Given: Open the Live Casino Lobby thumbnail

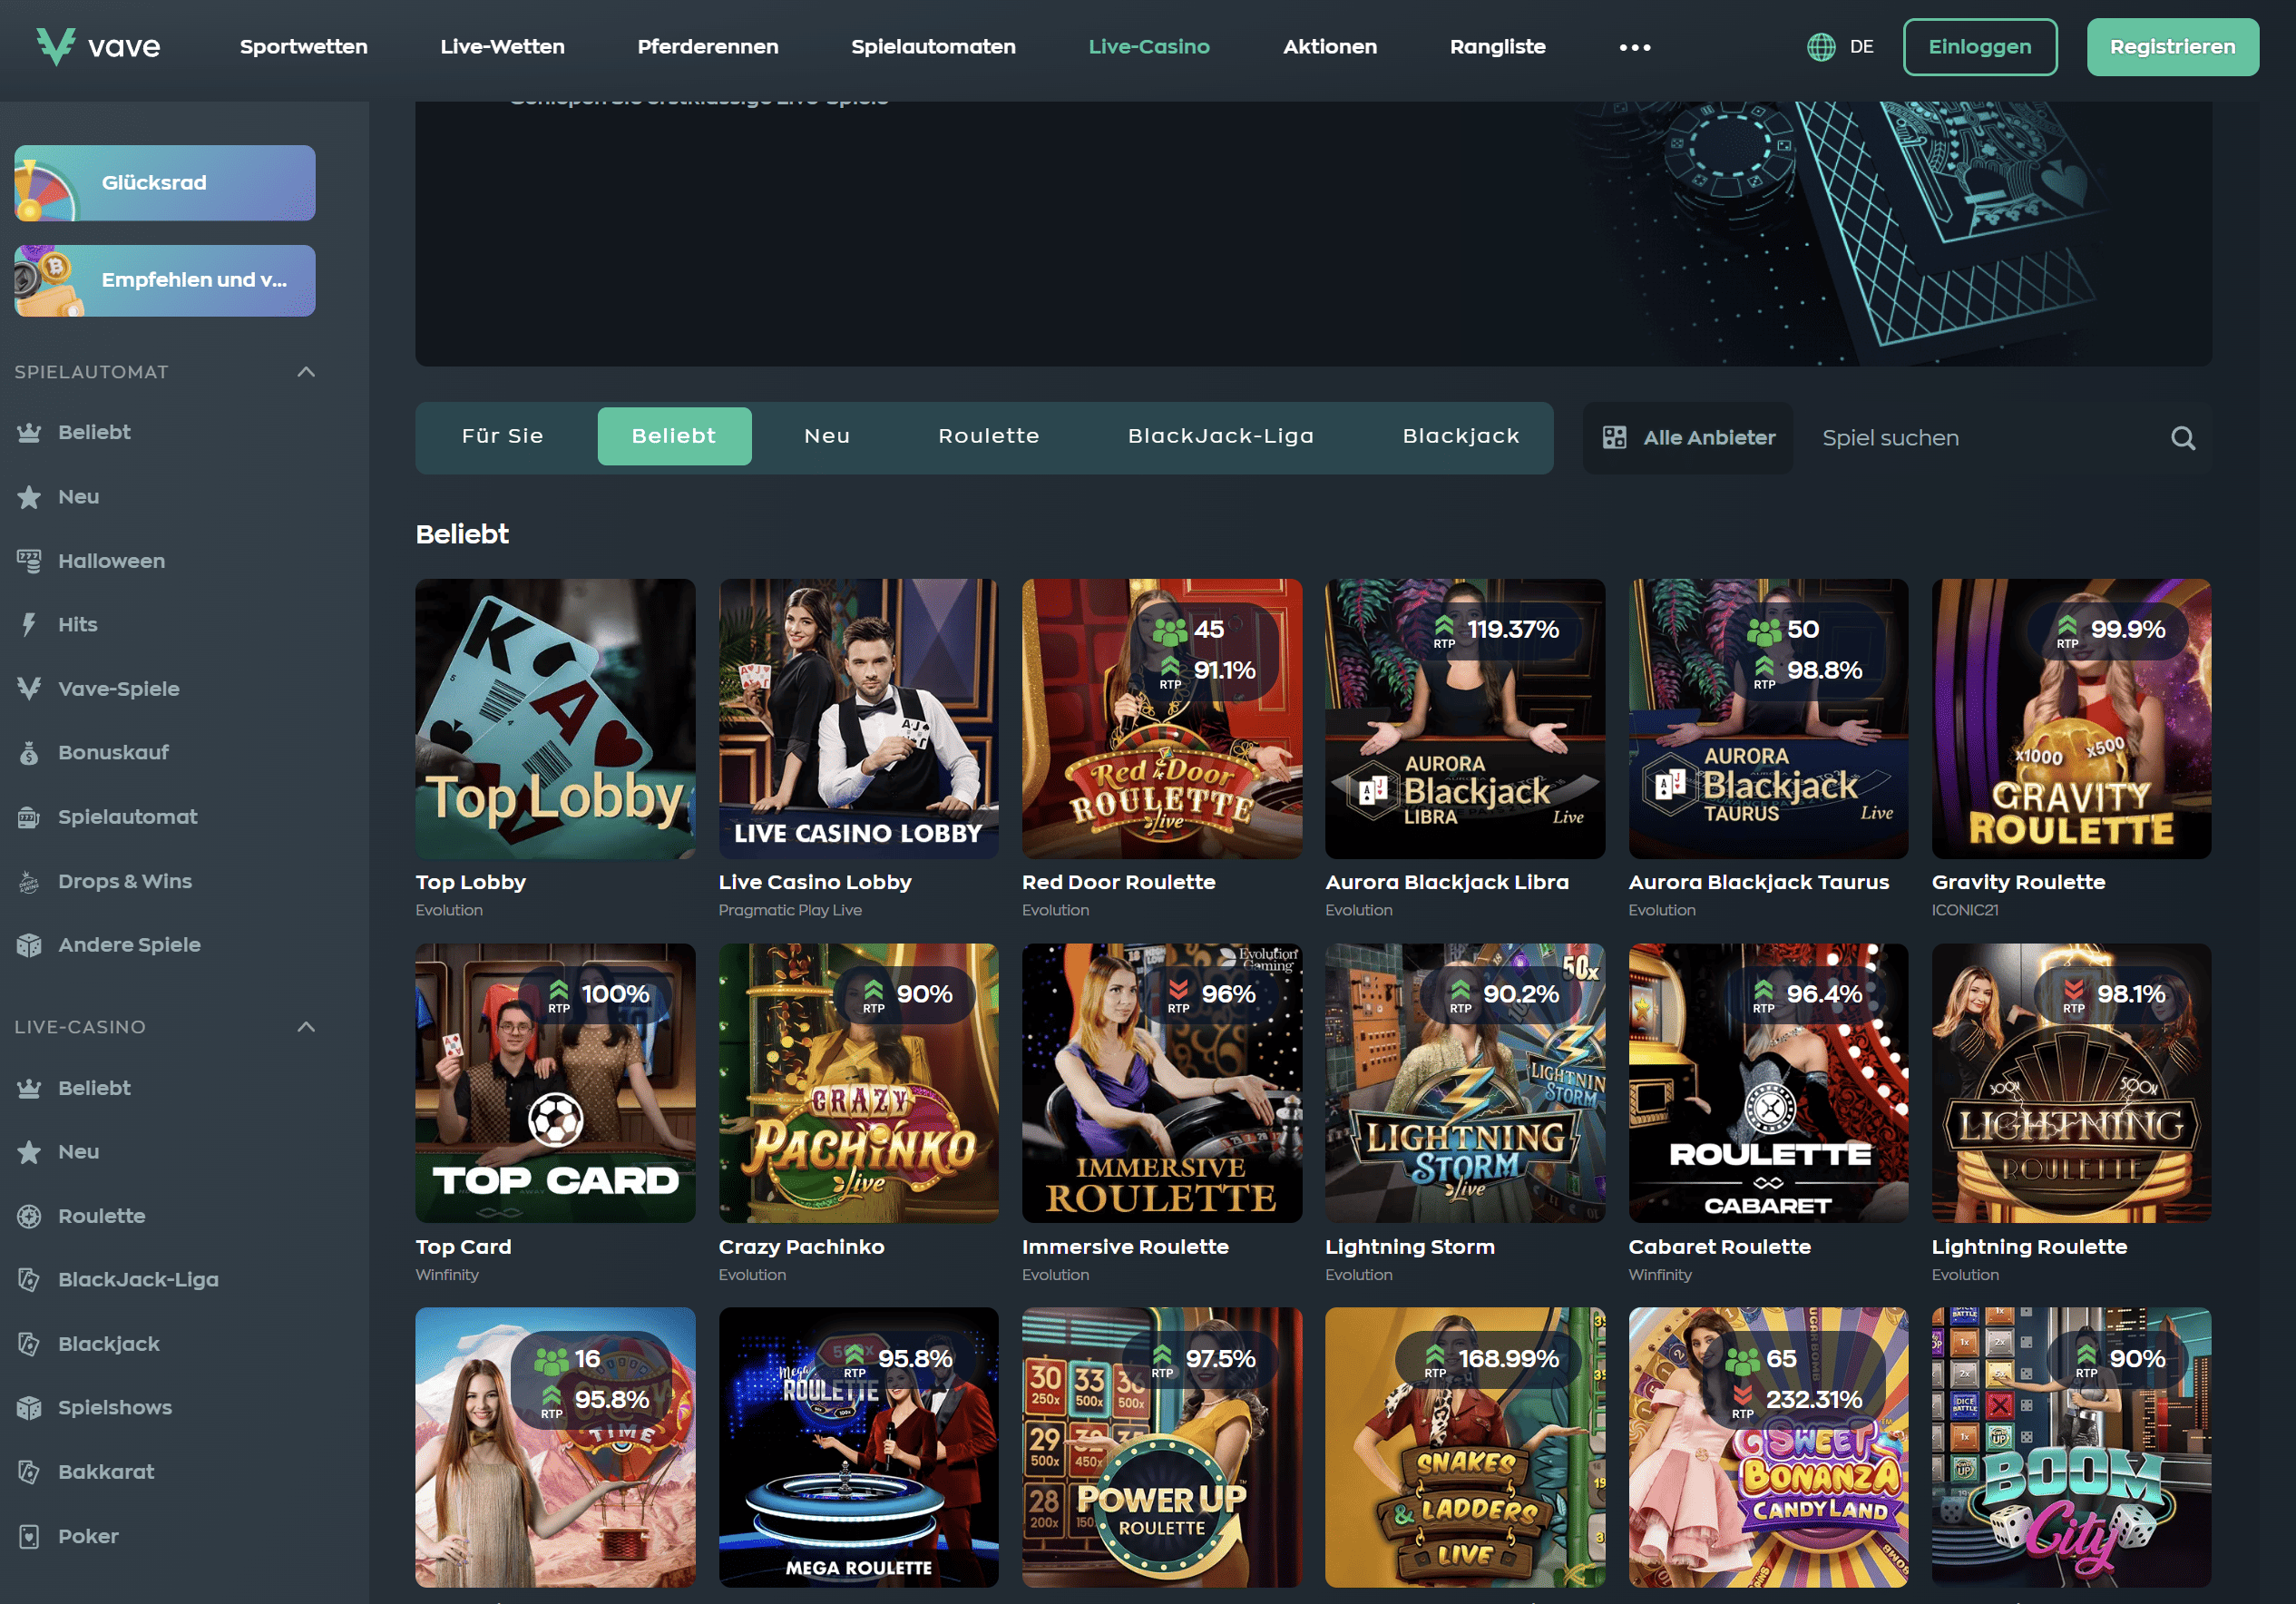Looking at the screenshot, I should click(858, 719).
